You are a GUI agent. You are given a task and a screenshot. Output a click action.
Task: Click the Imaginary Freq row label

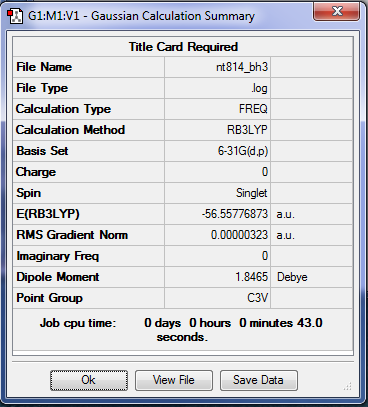coord(58,256)
